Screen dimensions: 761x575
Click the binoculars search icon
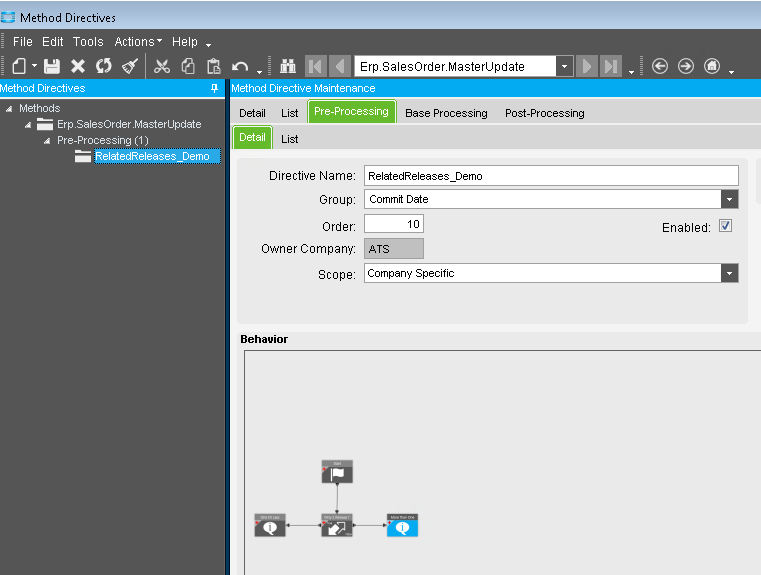[x=288, y=66]
